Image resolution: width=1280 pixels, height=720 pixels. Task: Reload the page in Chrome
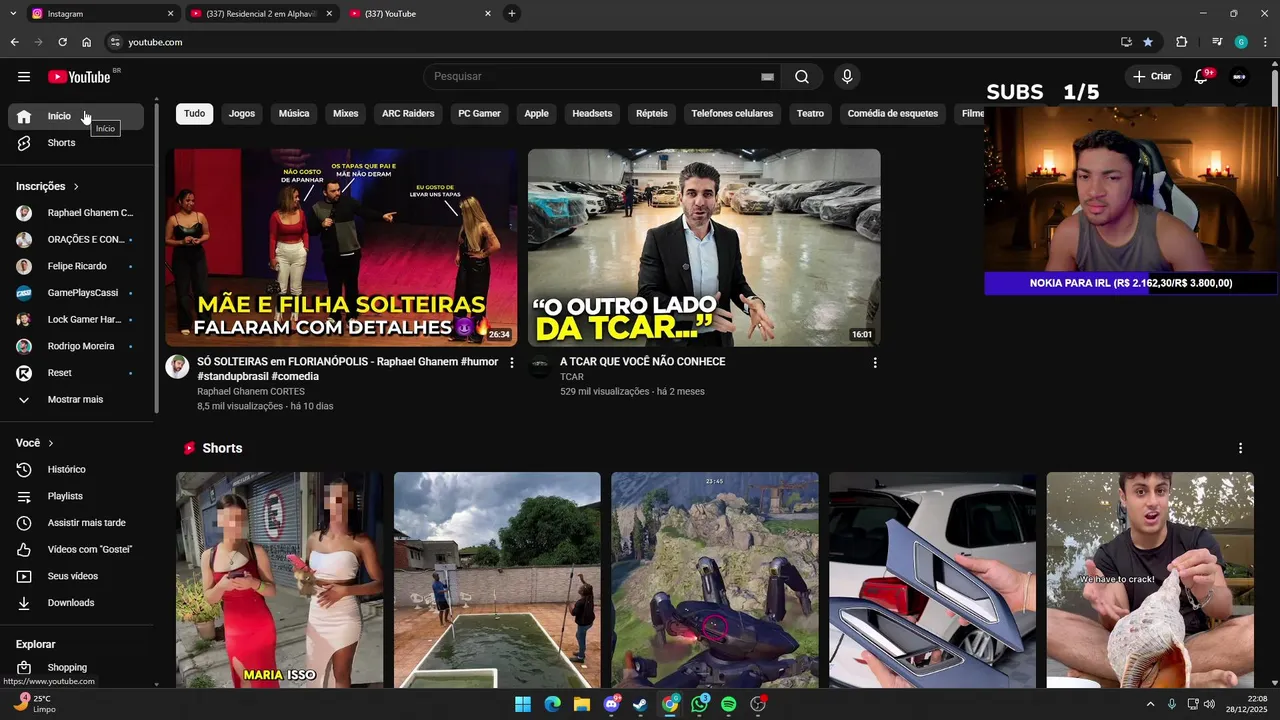tap(62, 42)
